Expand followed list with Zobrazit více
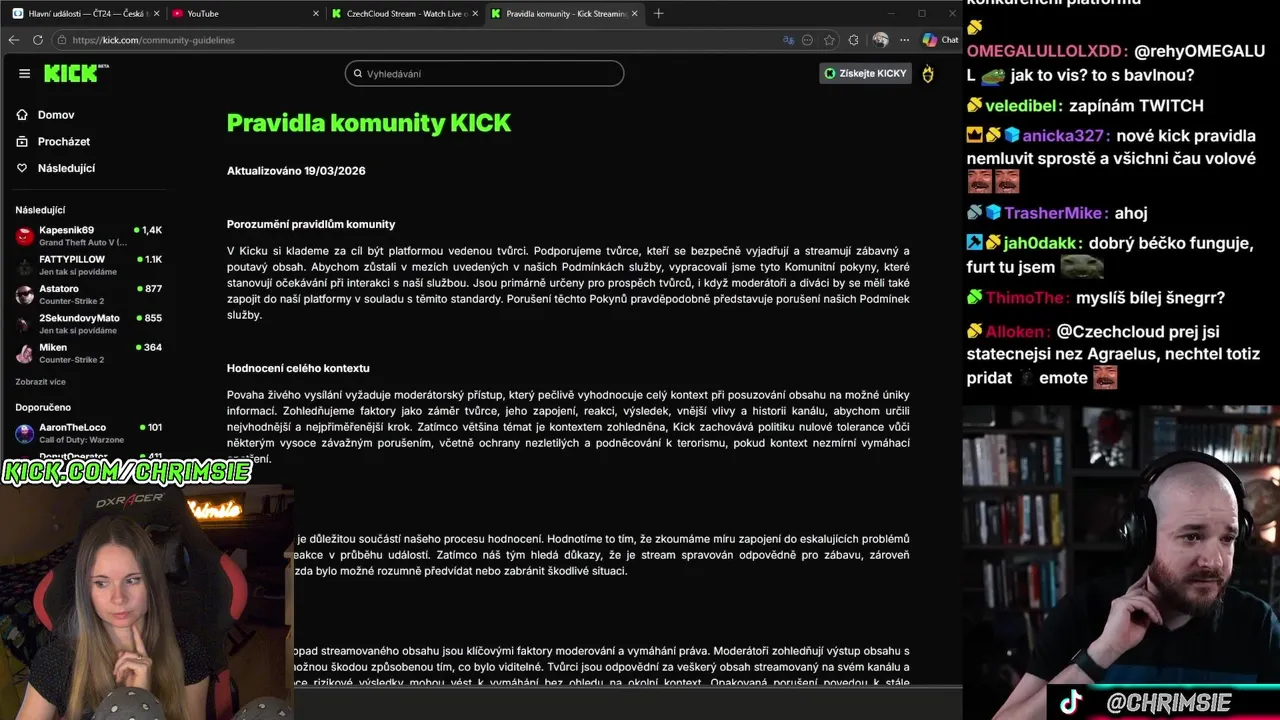The width and height of the screenshot is (1280, 720). coord(40,382)
